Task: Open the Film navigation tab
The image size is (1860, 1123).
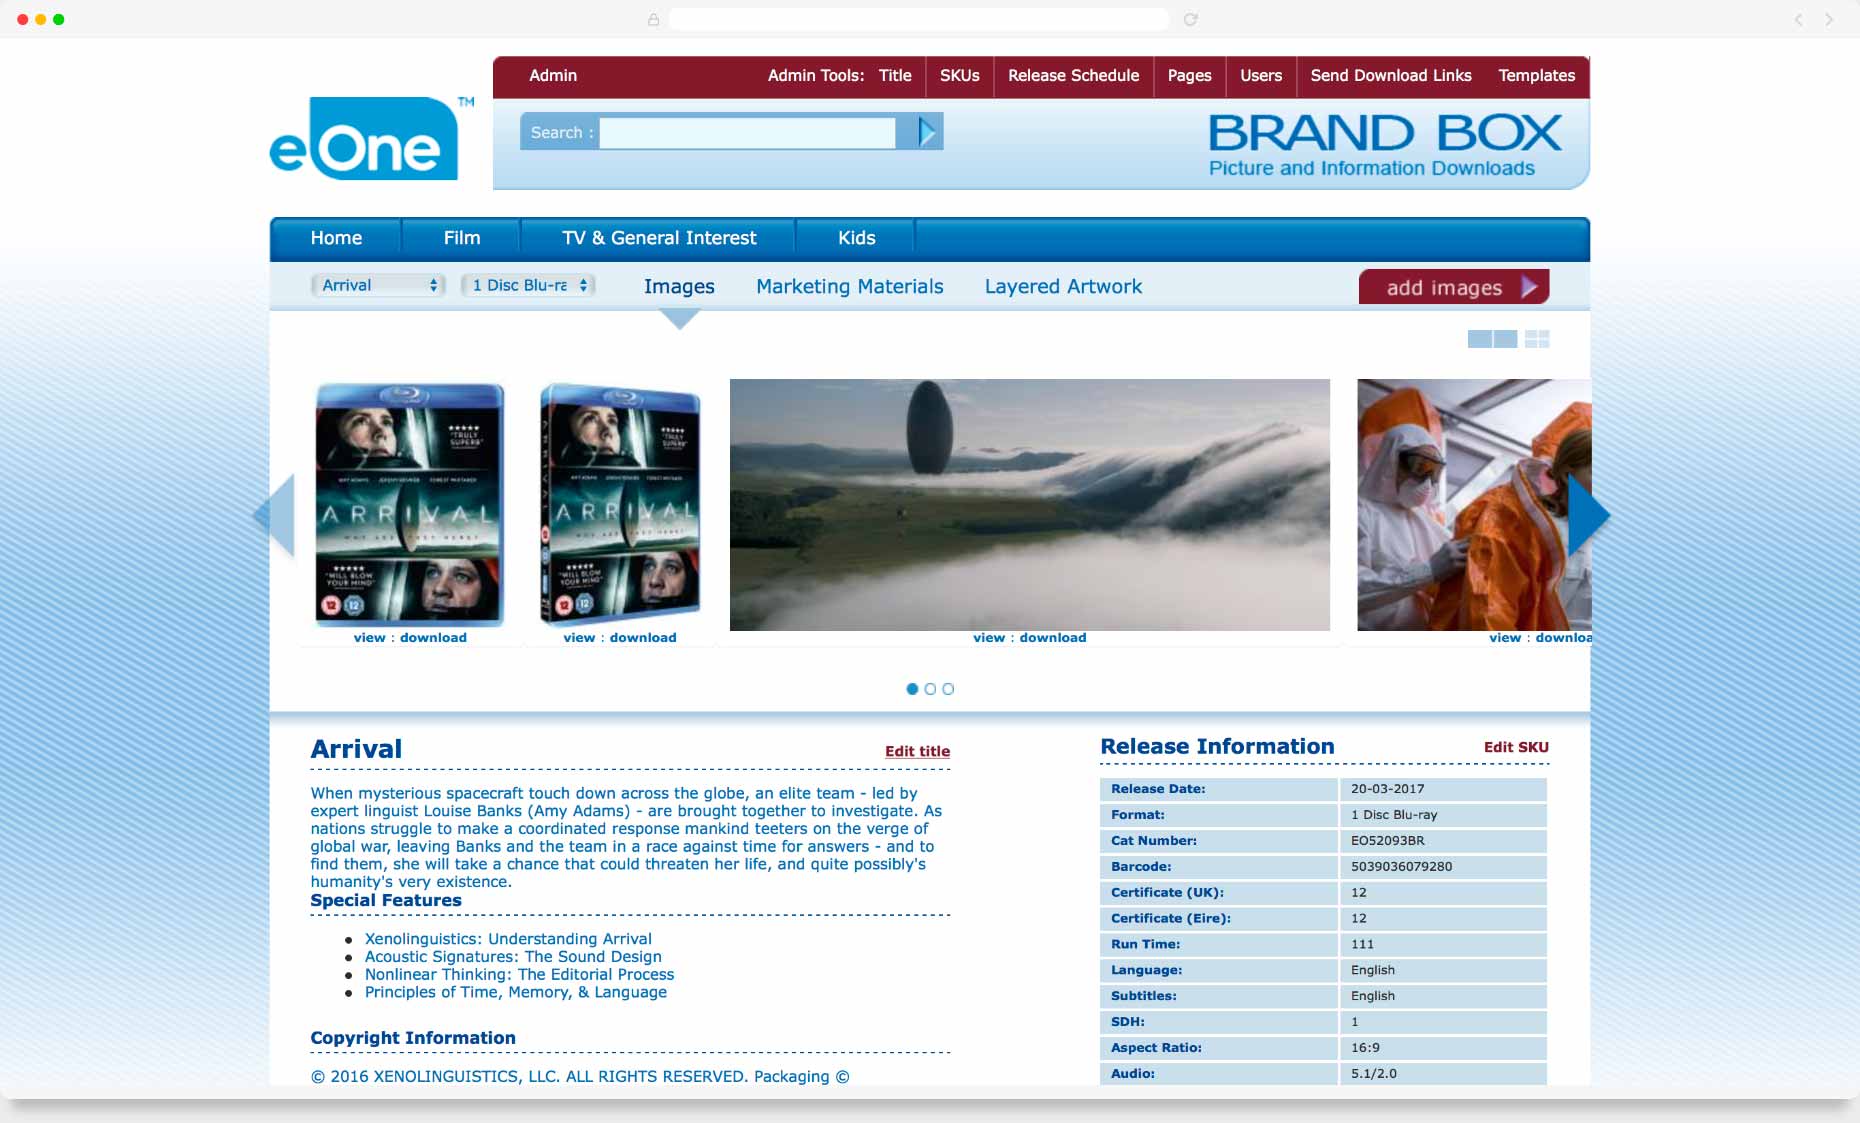Action: click(x=462, y=238)
